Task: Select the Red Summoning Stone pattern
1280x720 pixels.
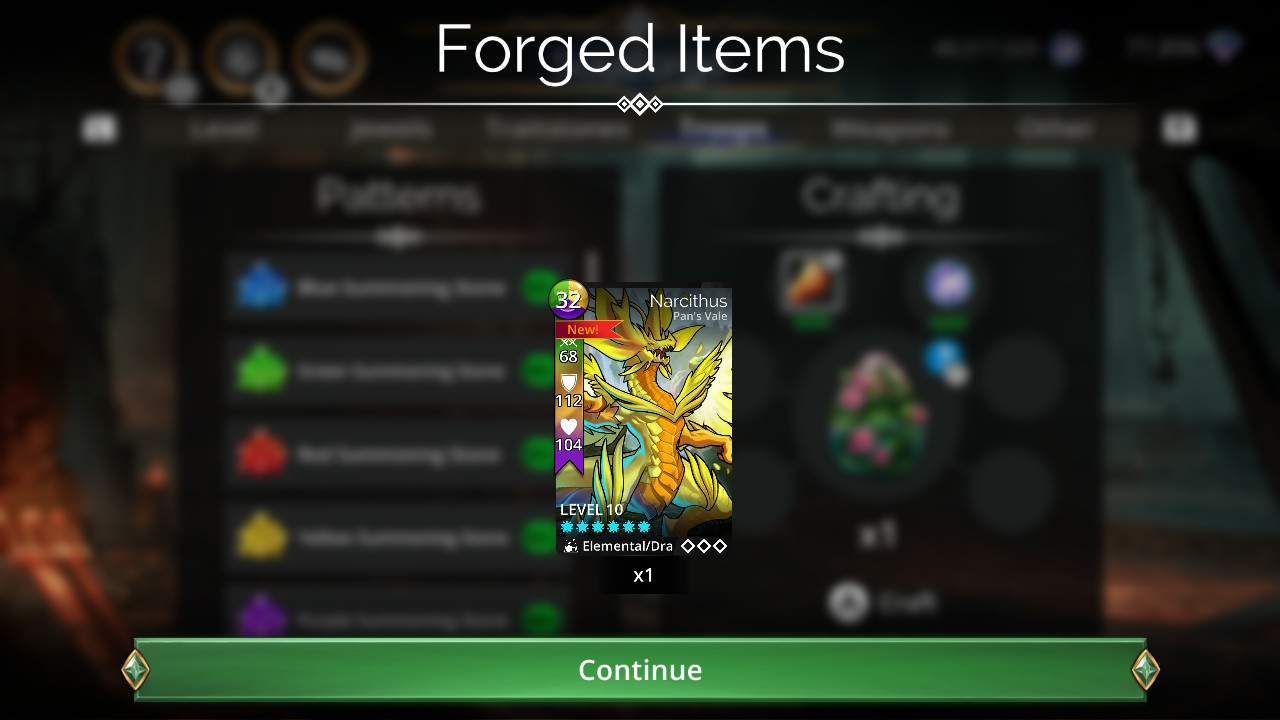Action: coord(398,455)
